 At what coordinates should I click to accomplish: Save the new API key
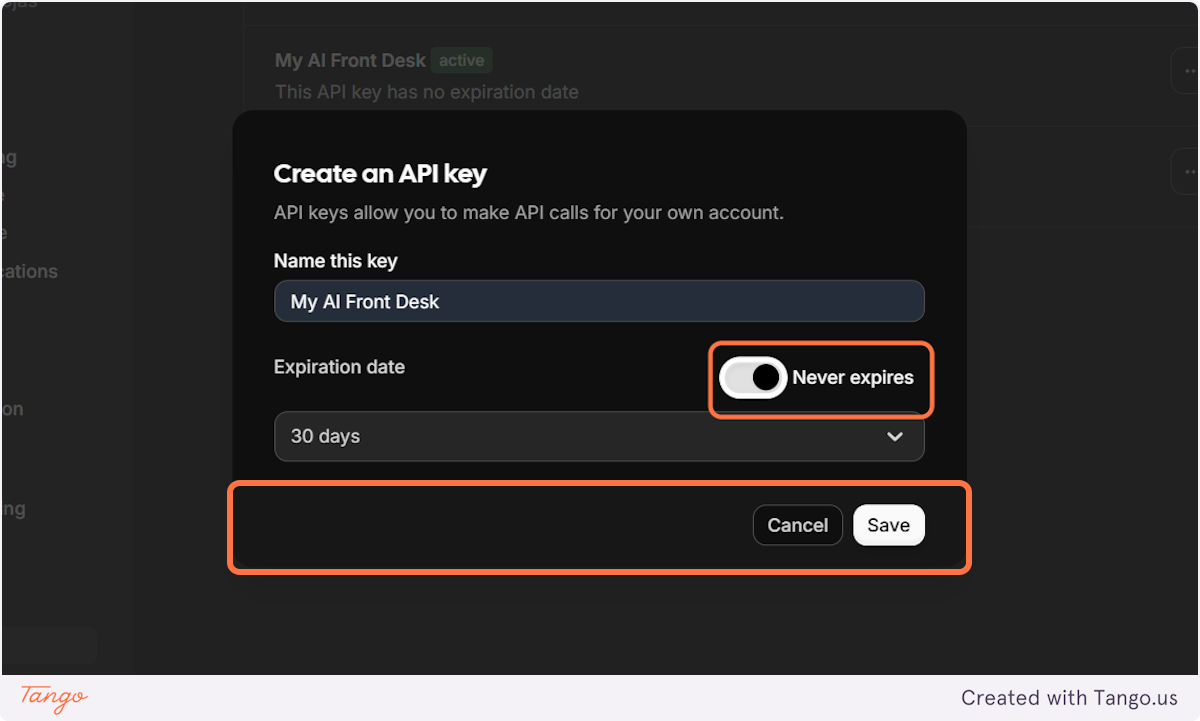pos(888,524)
